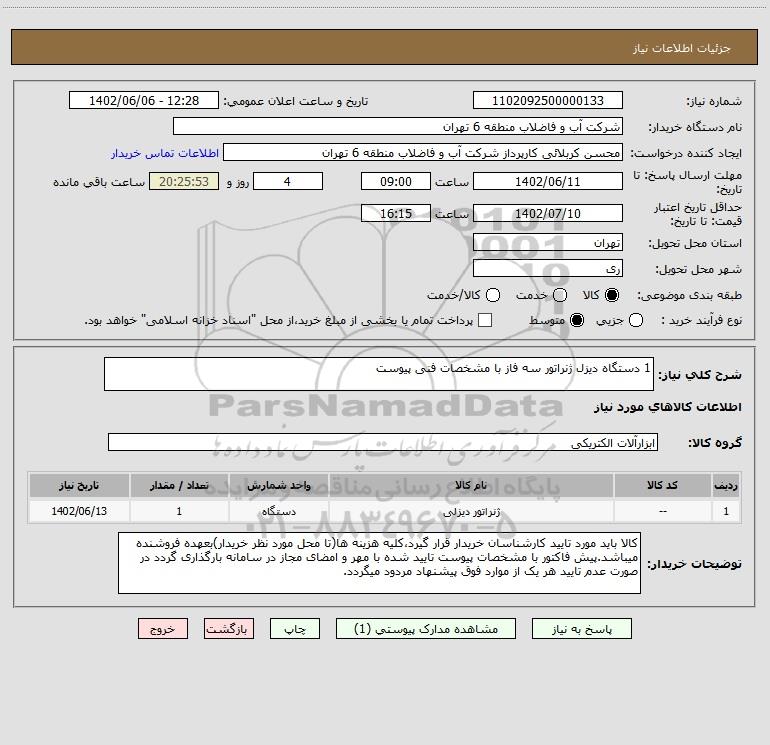Click the request creator name field
The height and width of the screenshot is (745, 770).
click(423, 152)
